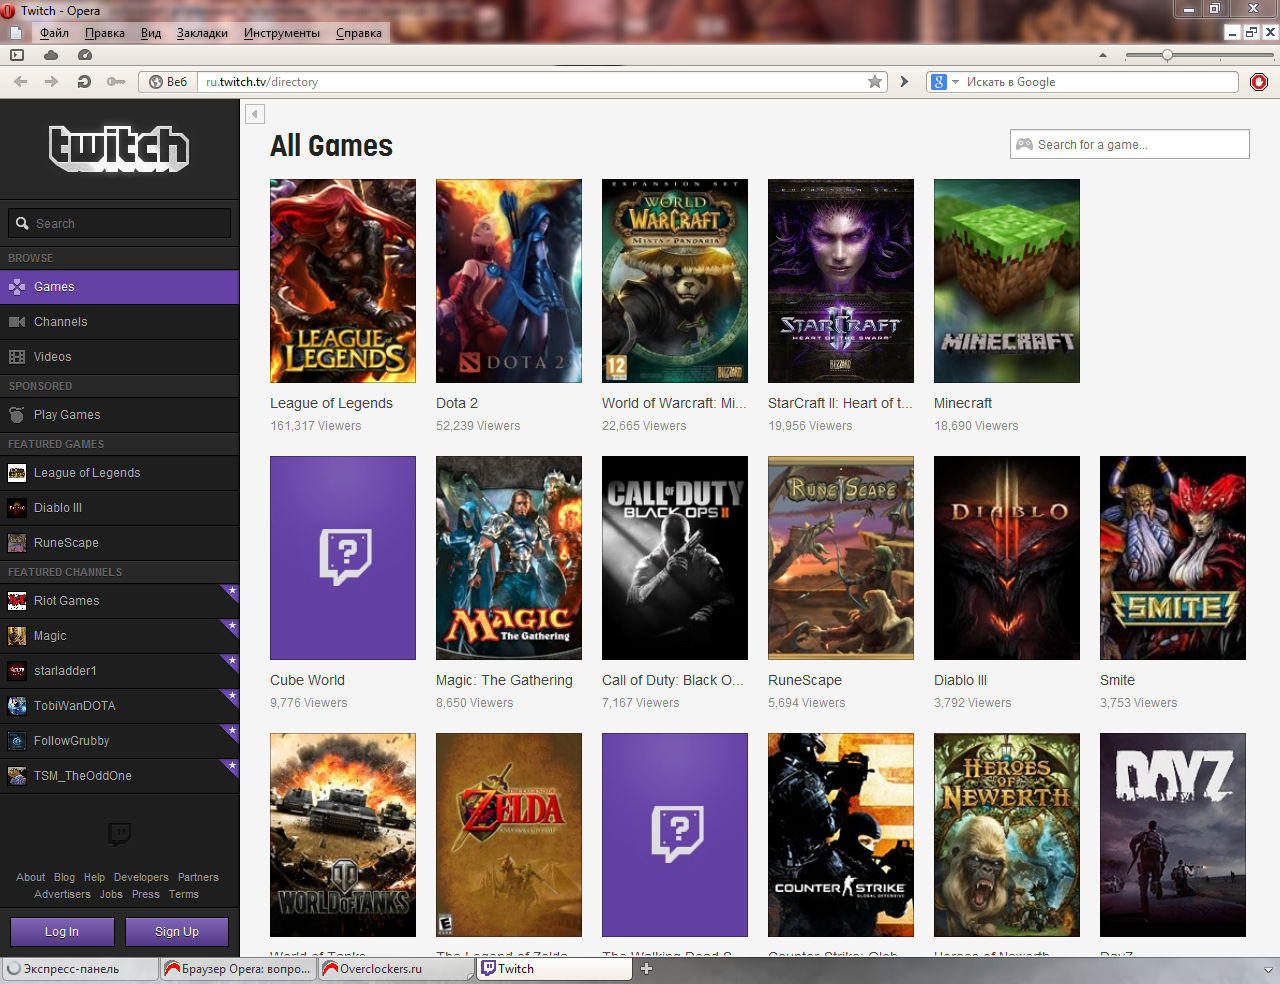The height and width of the screenshot is (984, 1280).
Task: Bookmark the page with the star icon
Action: pyautogui.click(x=875, y=82)
